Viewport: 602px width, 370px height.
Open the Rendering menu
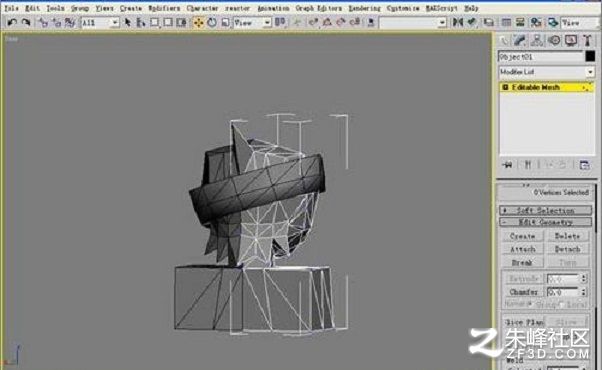click(x=364, y=8)
